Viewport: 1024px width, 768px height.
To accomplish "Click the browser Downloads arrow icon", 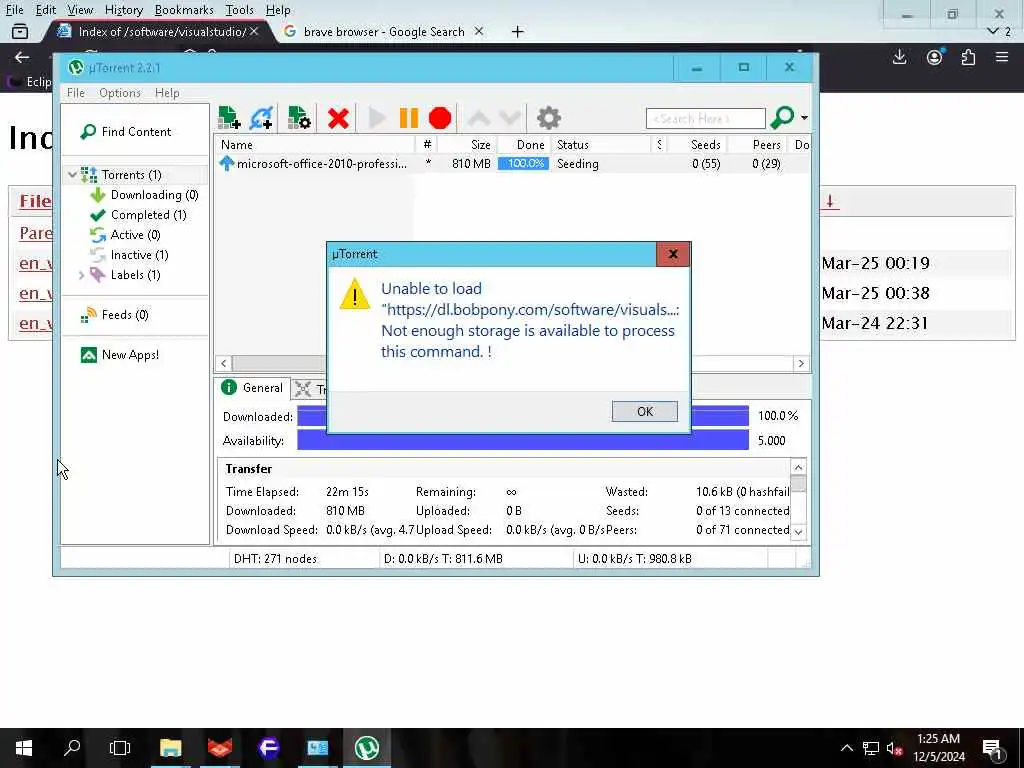I will pos(899,57).
